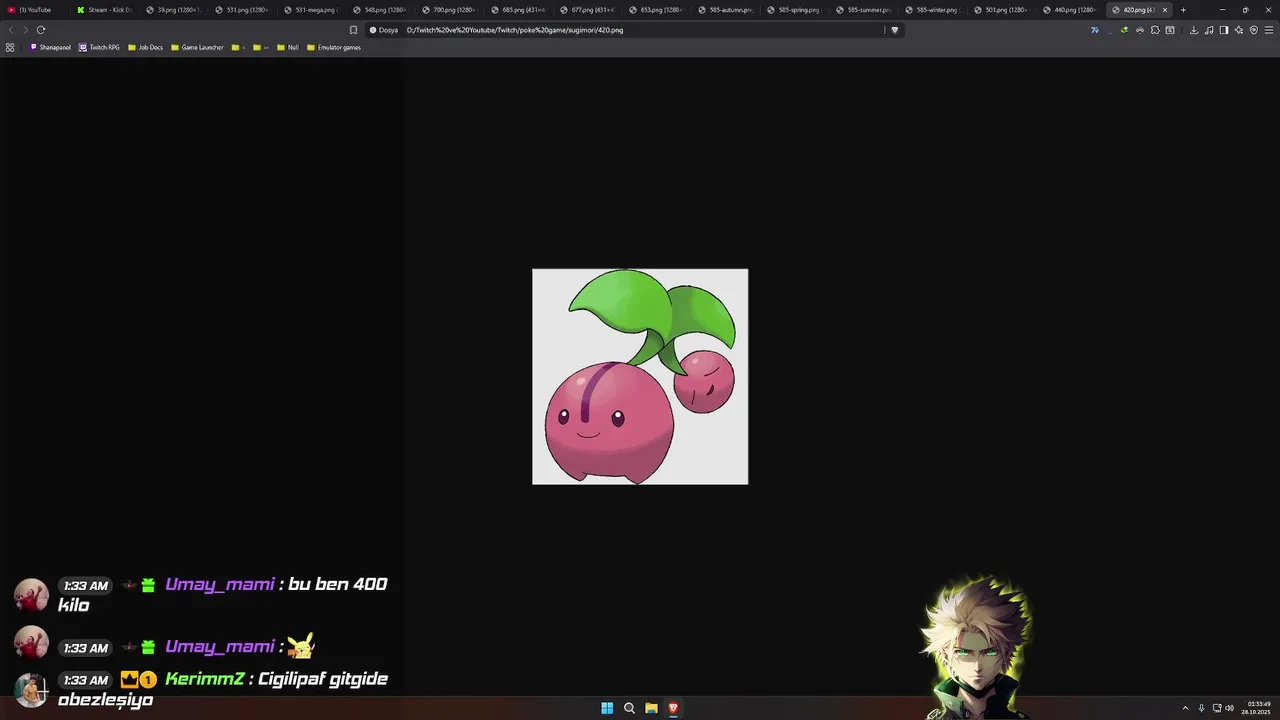Click KerimmZ username in chat overlay
The height and width of the screenshot is (720, 1280).
tap(205, 679)
